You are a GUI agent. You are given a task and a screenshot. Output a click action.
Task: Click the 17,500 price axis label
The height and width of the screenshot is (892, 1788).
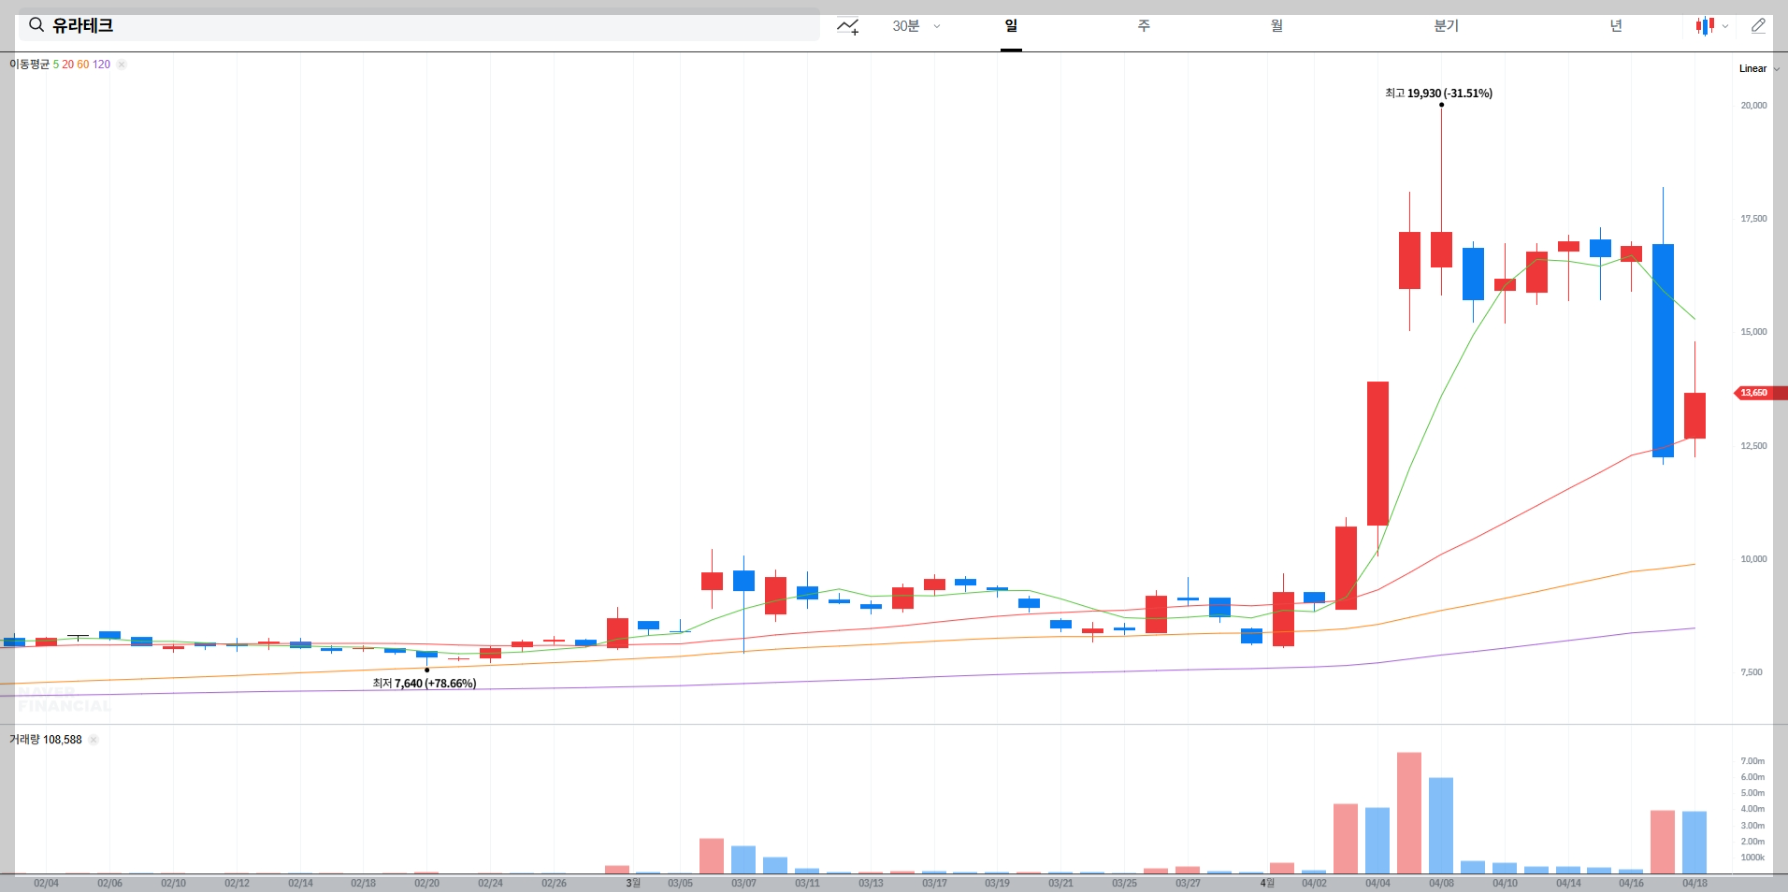pos(1754,219)
